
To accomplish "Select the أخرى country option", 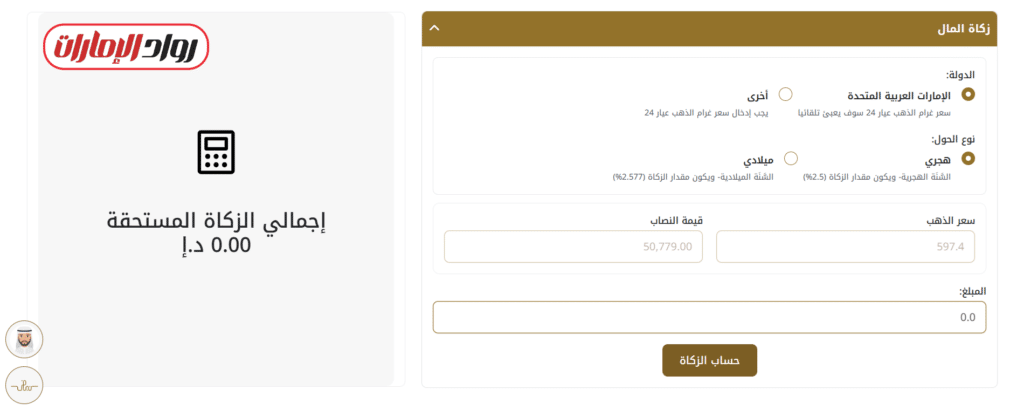I will click(785, 94).
